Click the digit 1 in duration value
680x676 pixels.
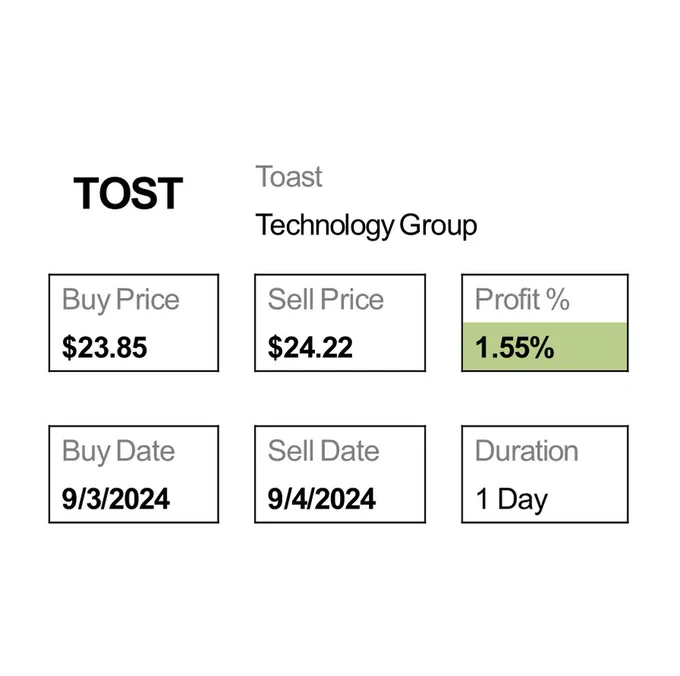tap(483, 499)
